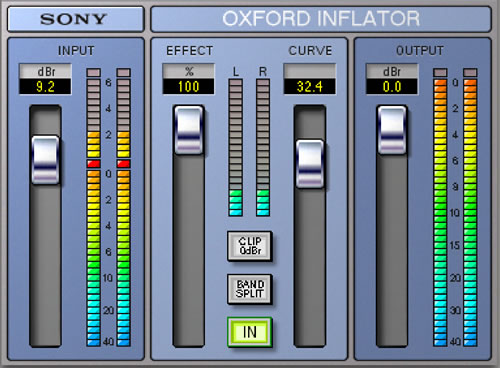Image resolution: width=500 pixels, height=368 pixels.
Task: Click the SONY logo panel
Action: pyautogui.click(x=76, y=19)
